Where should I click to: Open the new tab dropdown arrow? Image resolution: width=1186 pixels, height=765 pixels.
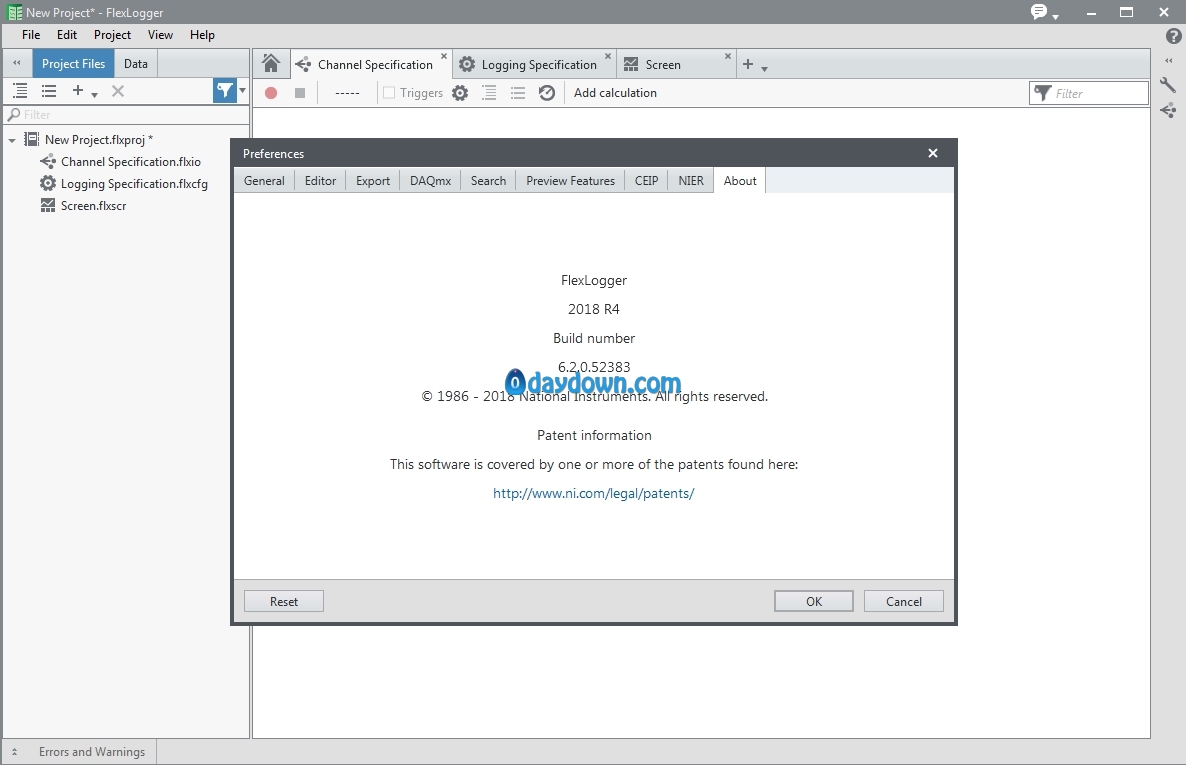[765, 69]
